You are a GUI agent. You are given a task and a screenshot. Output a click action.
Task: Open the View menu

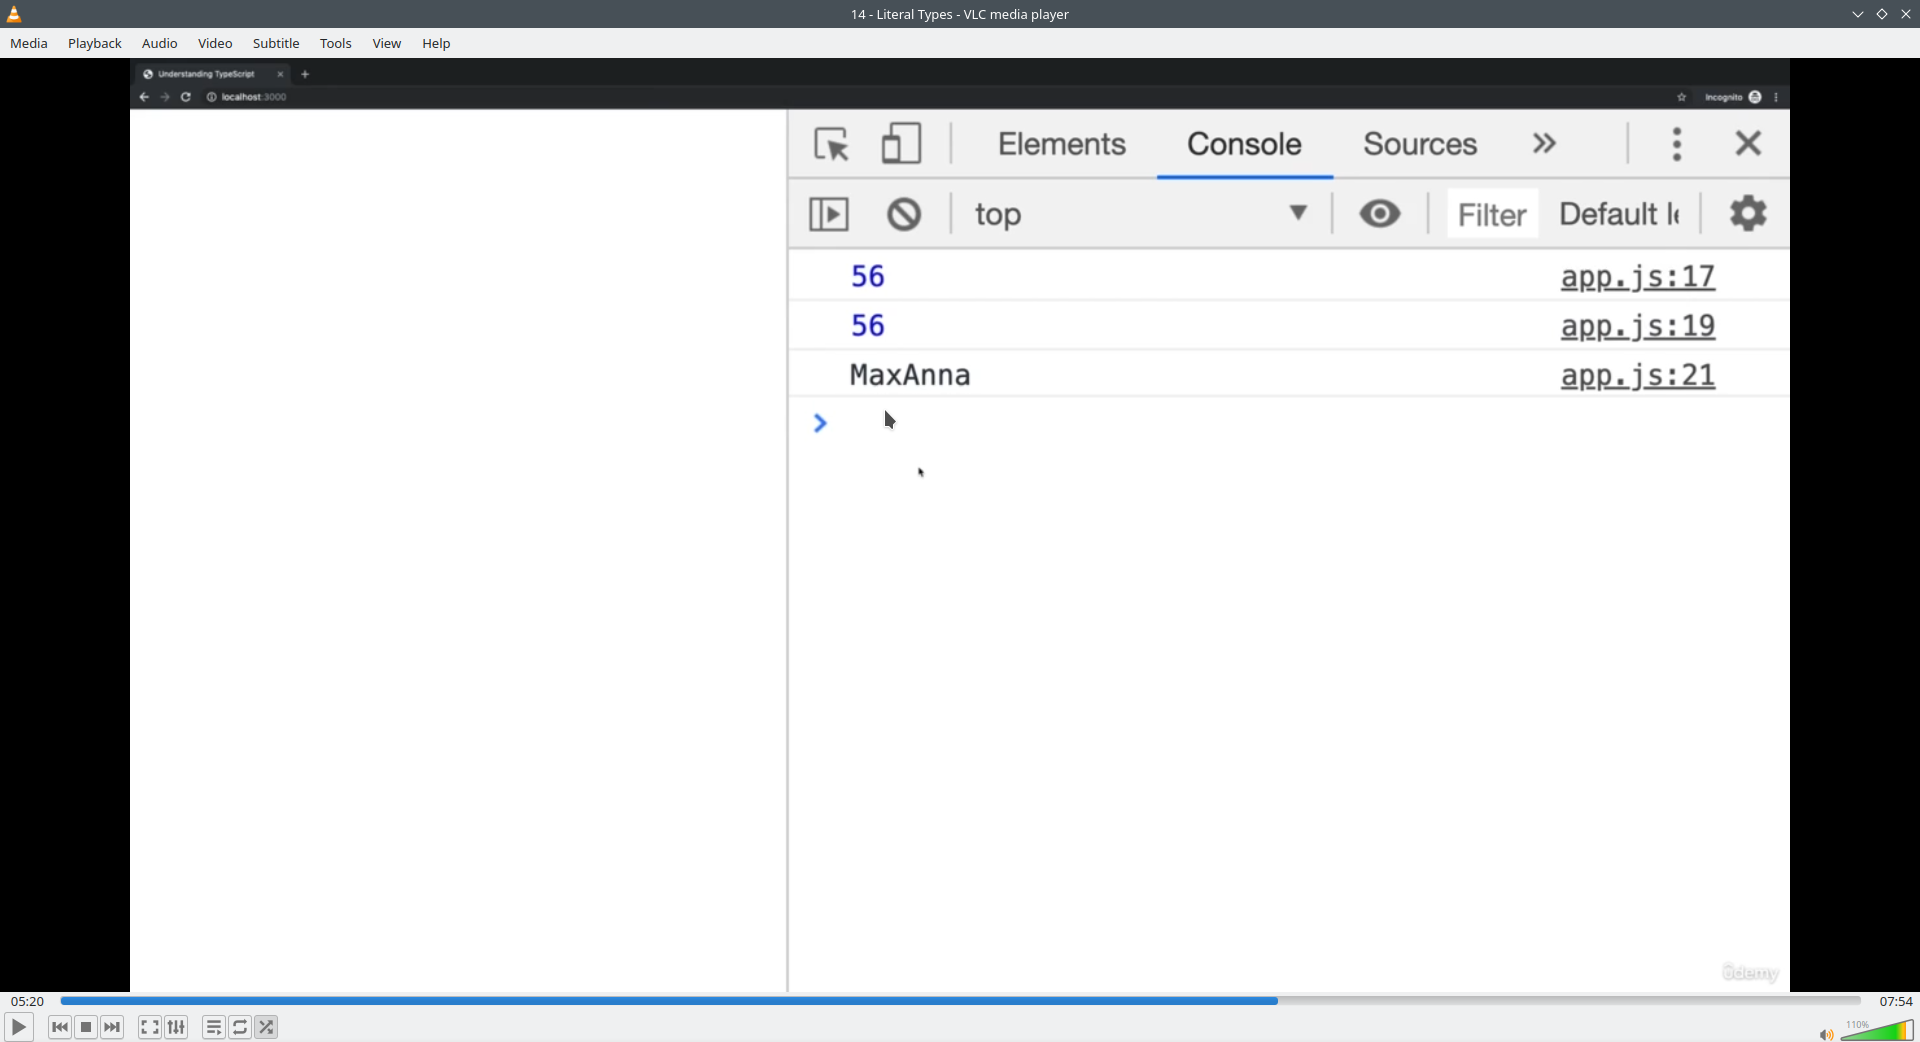387,43
